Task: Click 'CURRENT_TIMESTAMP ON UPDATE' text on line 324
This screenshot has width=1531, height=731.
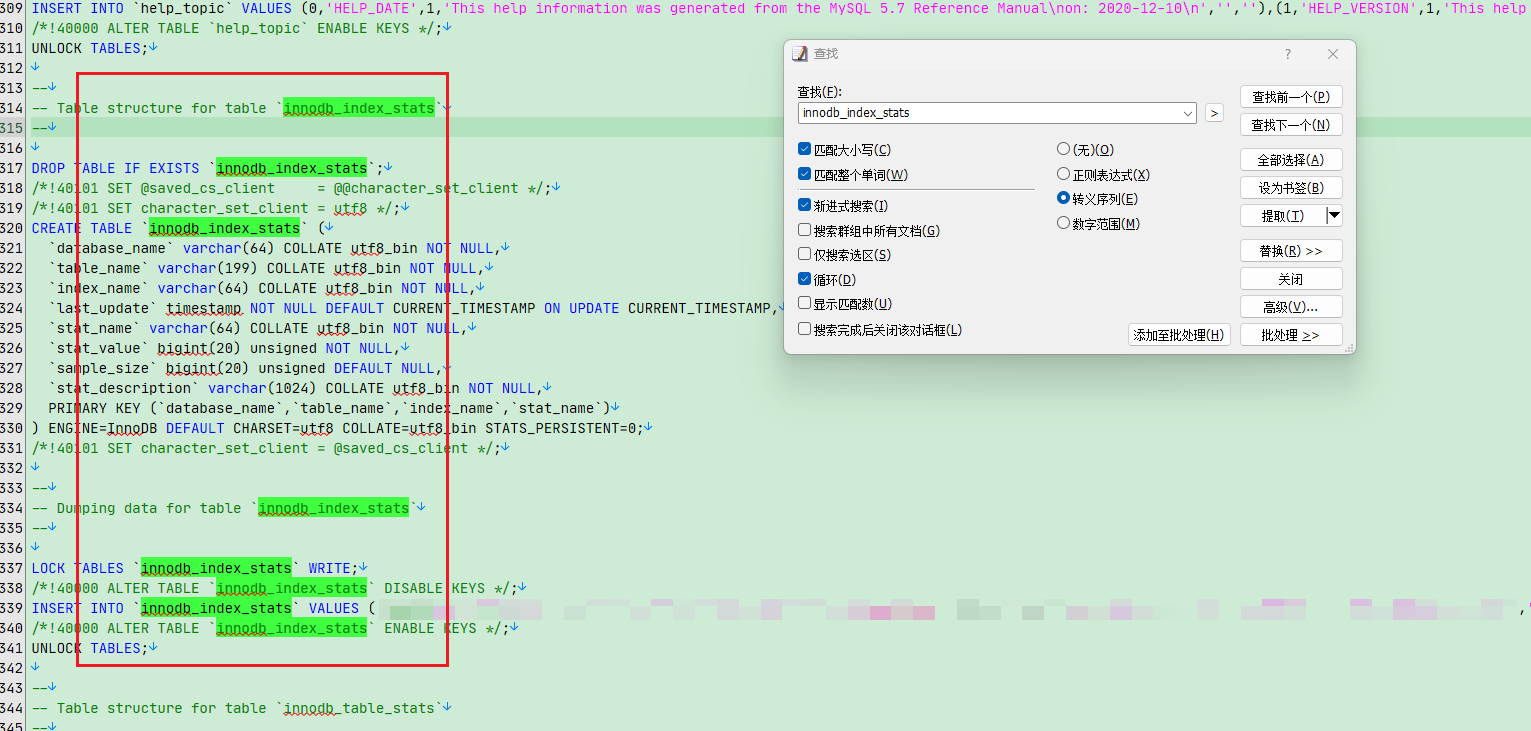Action: [x=506, y=308]
